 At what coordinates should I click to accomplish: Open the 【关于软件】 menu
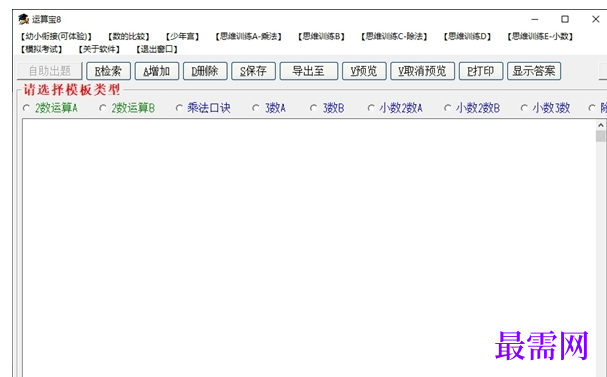[99, 49]
